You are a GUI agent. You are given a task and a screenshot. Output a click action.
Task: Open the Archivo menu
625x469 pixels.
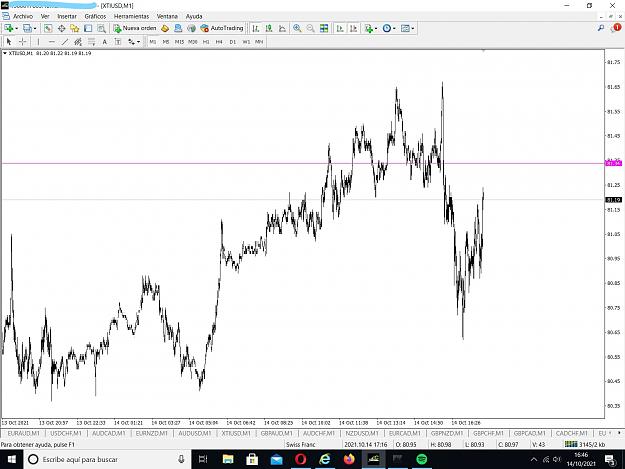coord(23,16)
